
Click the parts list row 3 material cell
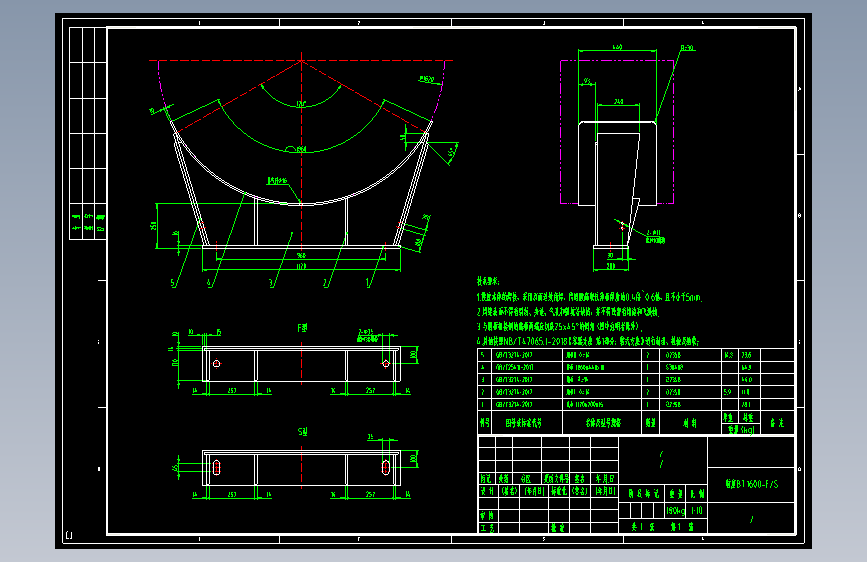(x=690, y=379)
